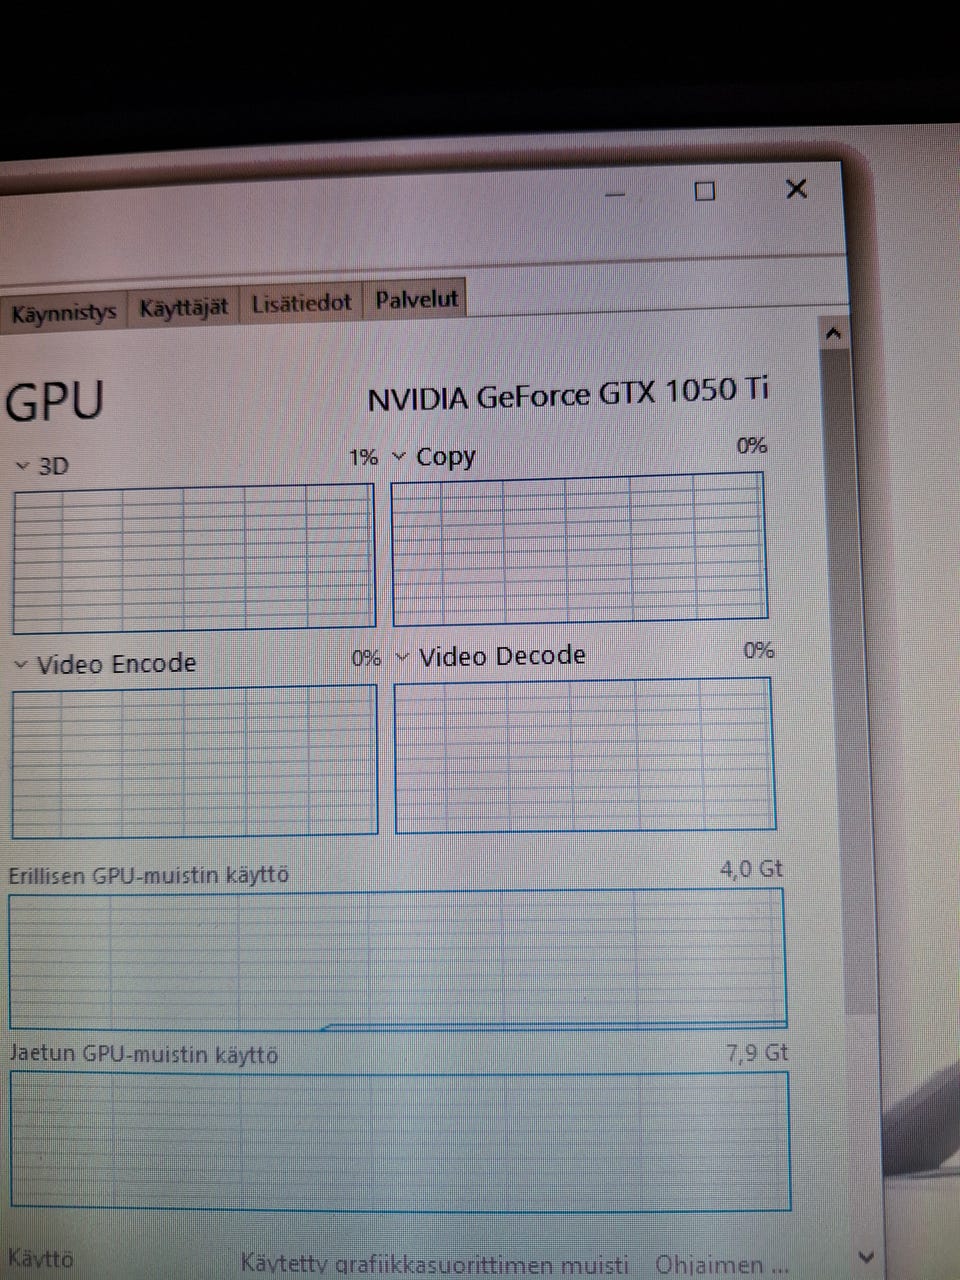Viewport: 960px width, 1280px height.
Task: Click the scrollbar down arrow
Action: 866,1258
